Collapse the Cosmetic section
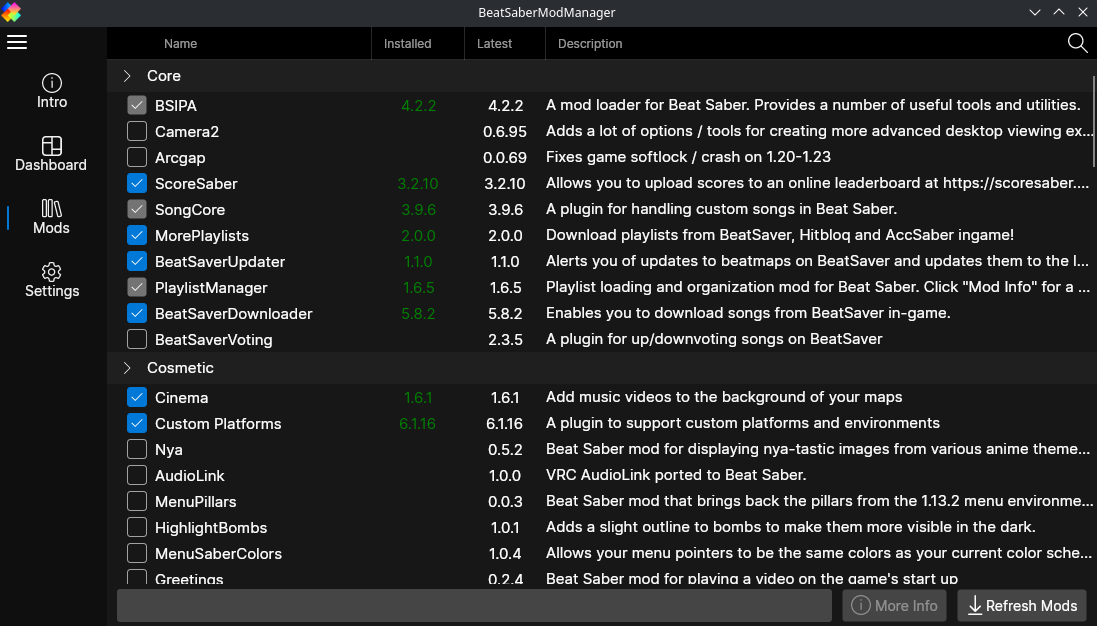 [x=126, y=367]
